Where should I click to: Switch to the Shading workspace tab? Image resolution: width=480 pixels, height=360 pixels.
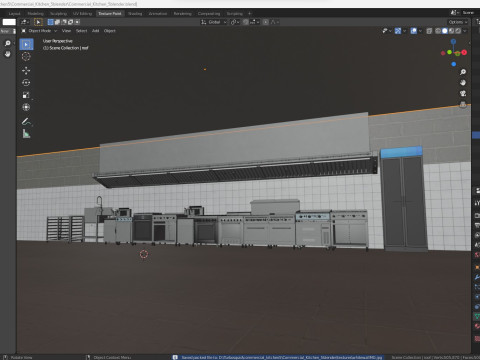coord(135,13)
